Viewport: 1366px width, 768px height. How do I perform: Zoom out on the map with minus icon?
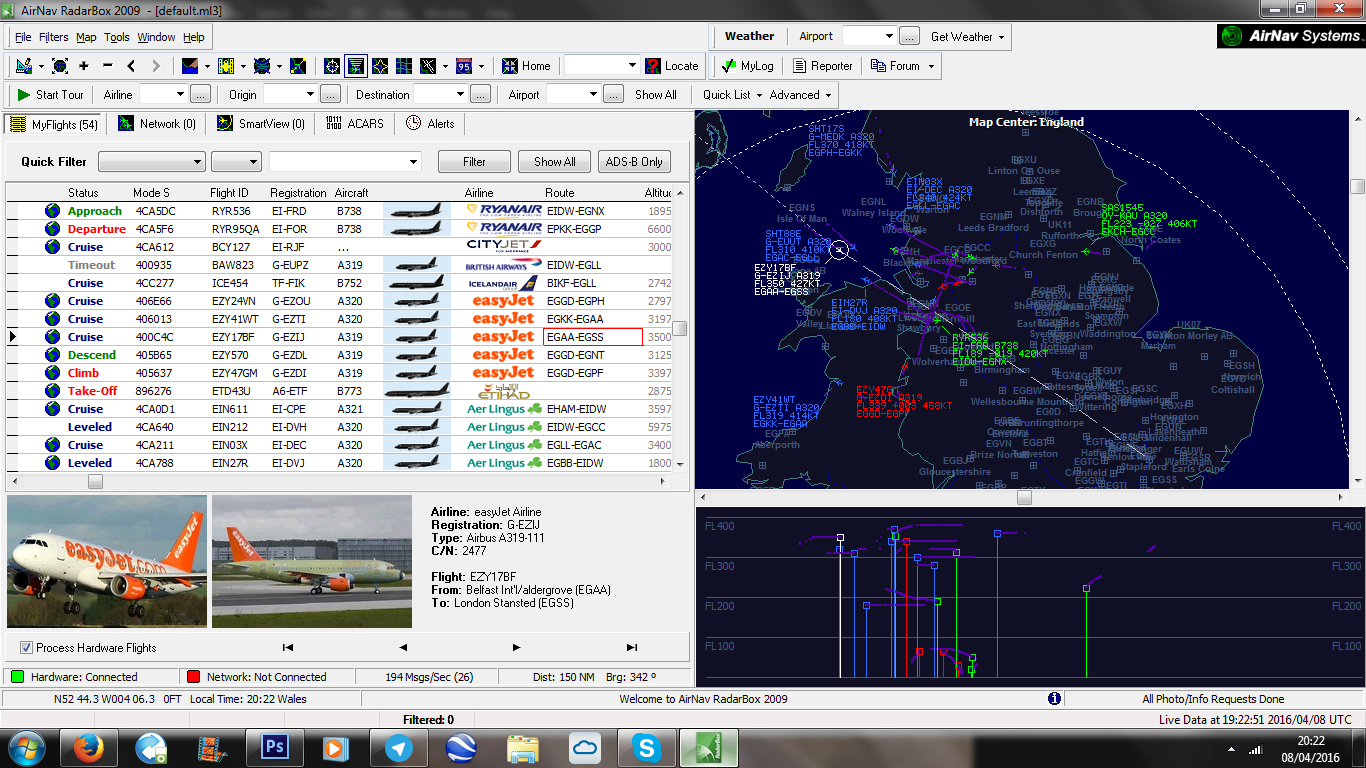[x=107, y=66]
